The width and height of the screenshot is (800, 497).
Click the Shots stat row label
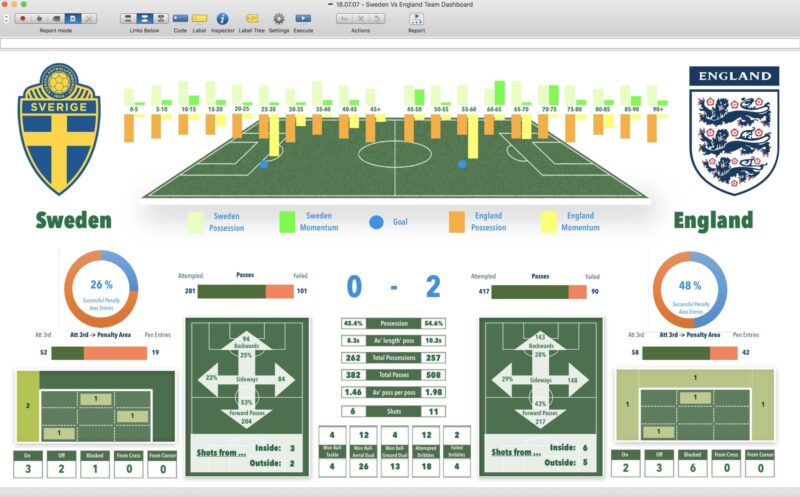(x=394, y=411)
